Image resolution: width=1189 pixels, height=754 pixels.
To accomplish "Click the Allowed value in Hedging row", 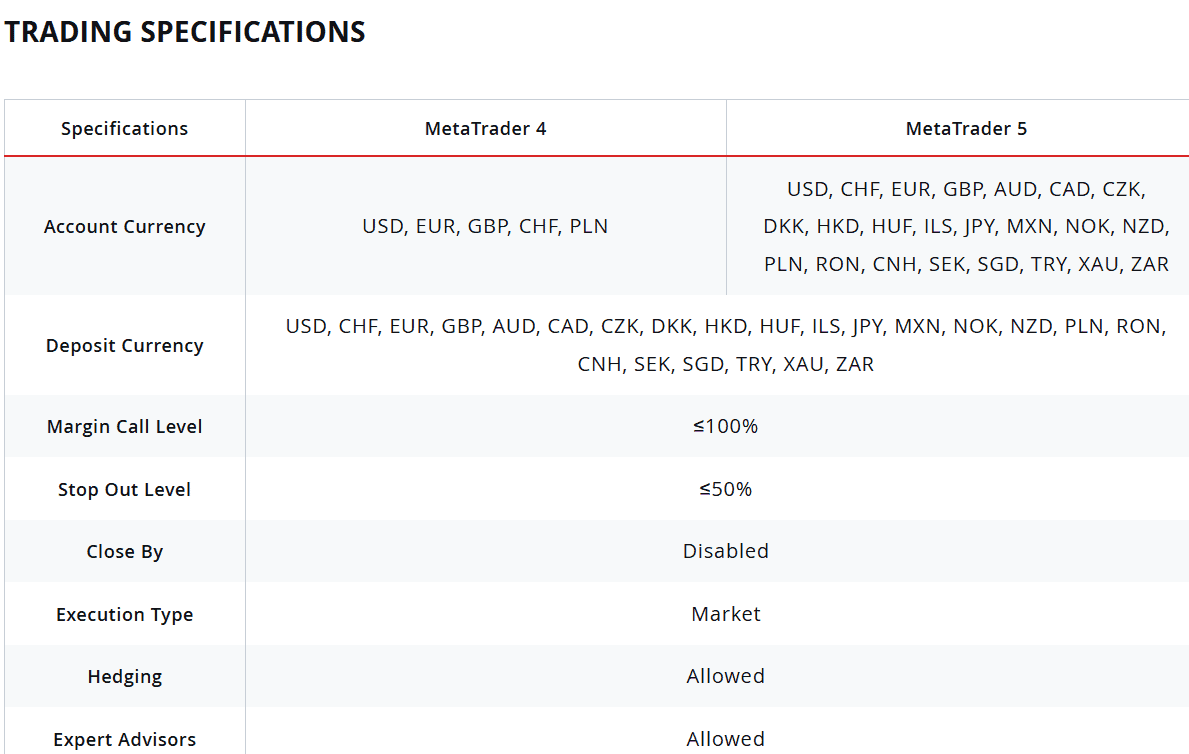I will (x=725, y=676).
